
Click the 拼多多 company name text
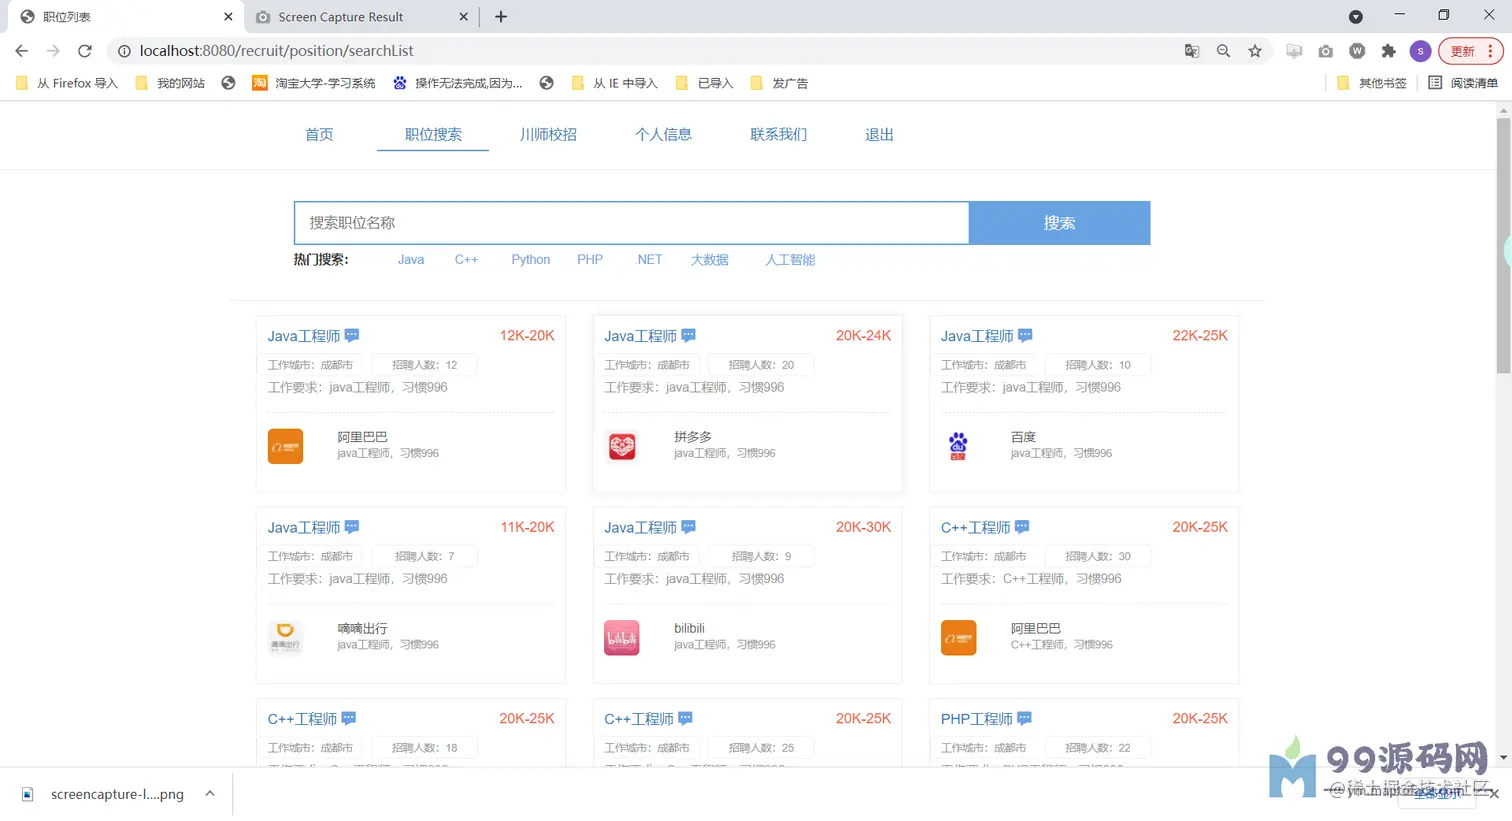(x=693, y=437)
